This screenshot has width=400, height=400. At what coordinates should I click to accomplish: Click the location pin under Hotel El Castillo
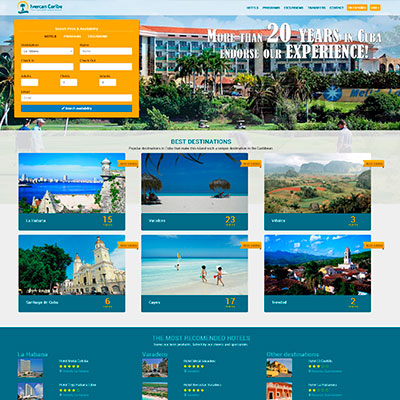point(309,371)
